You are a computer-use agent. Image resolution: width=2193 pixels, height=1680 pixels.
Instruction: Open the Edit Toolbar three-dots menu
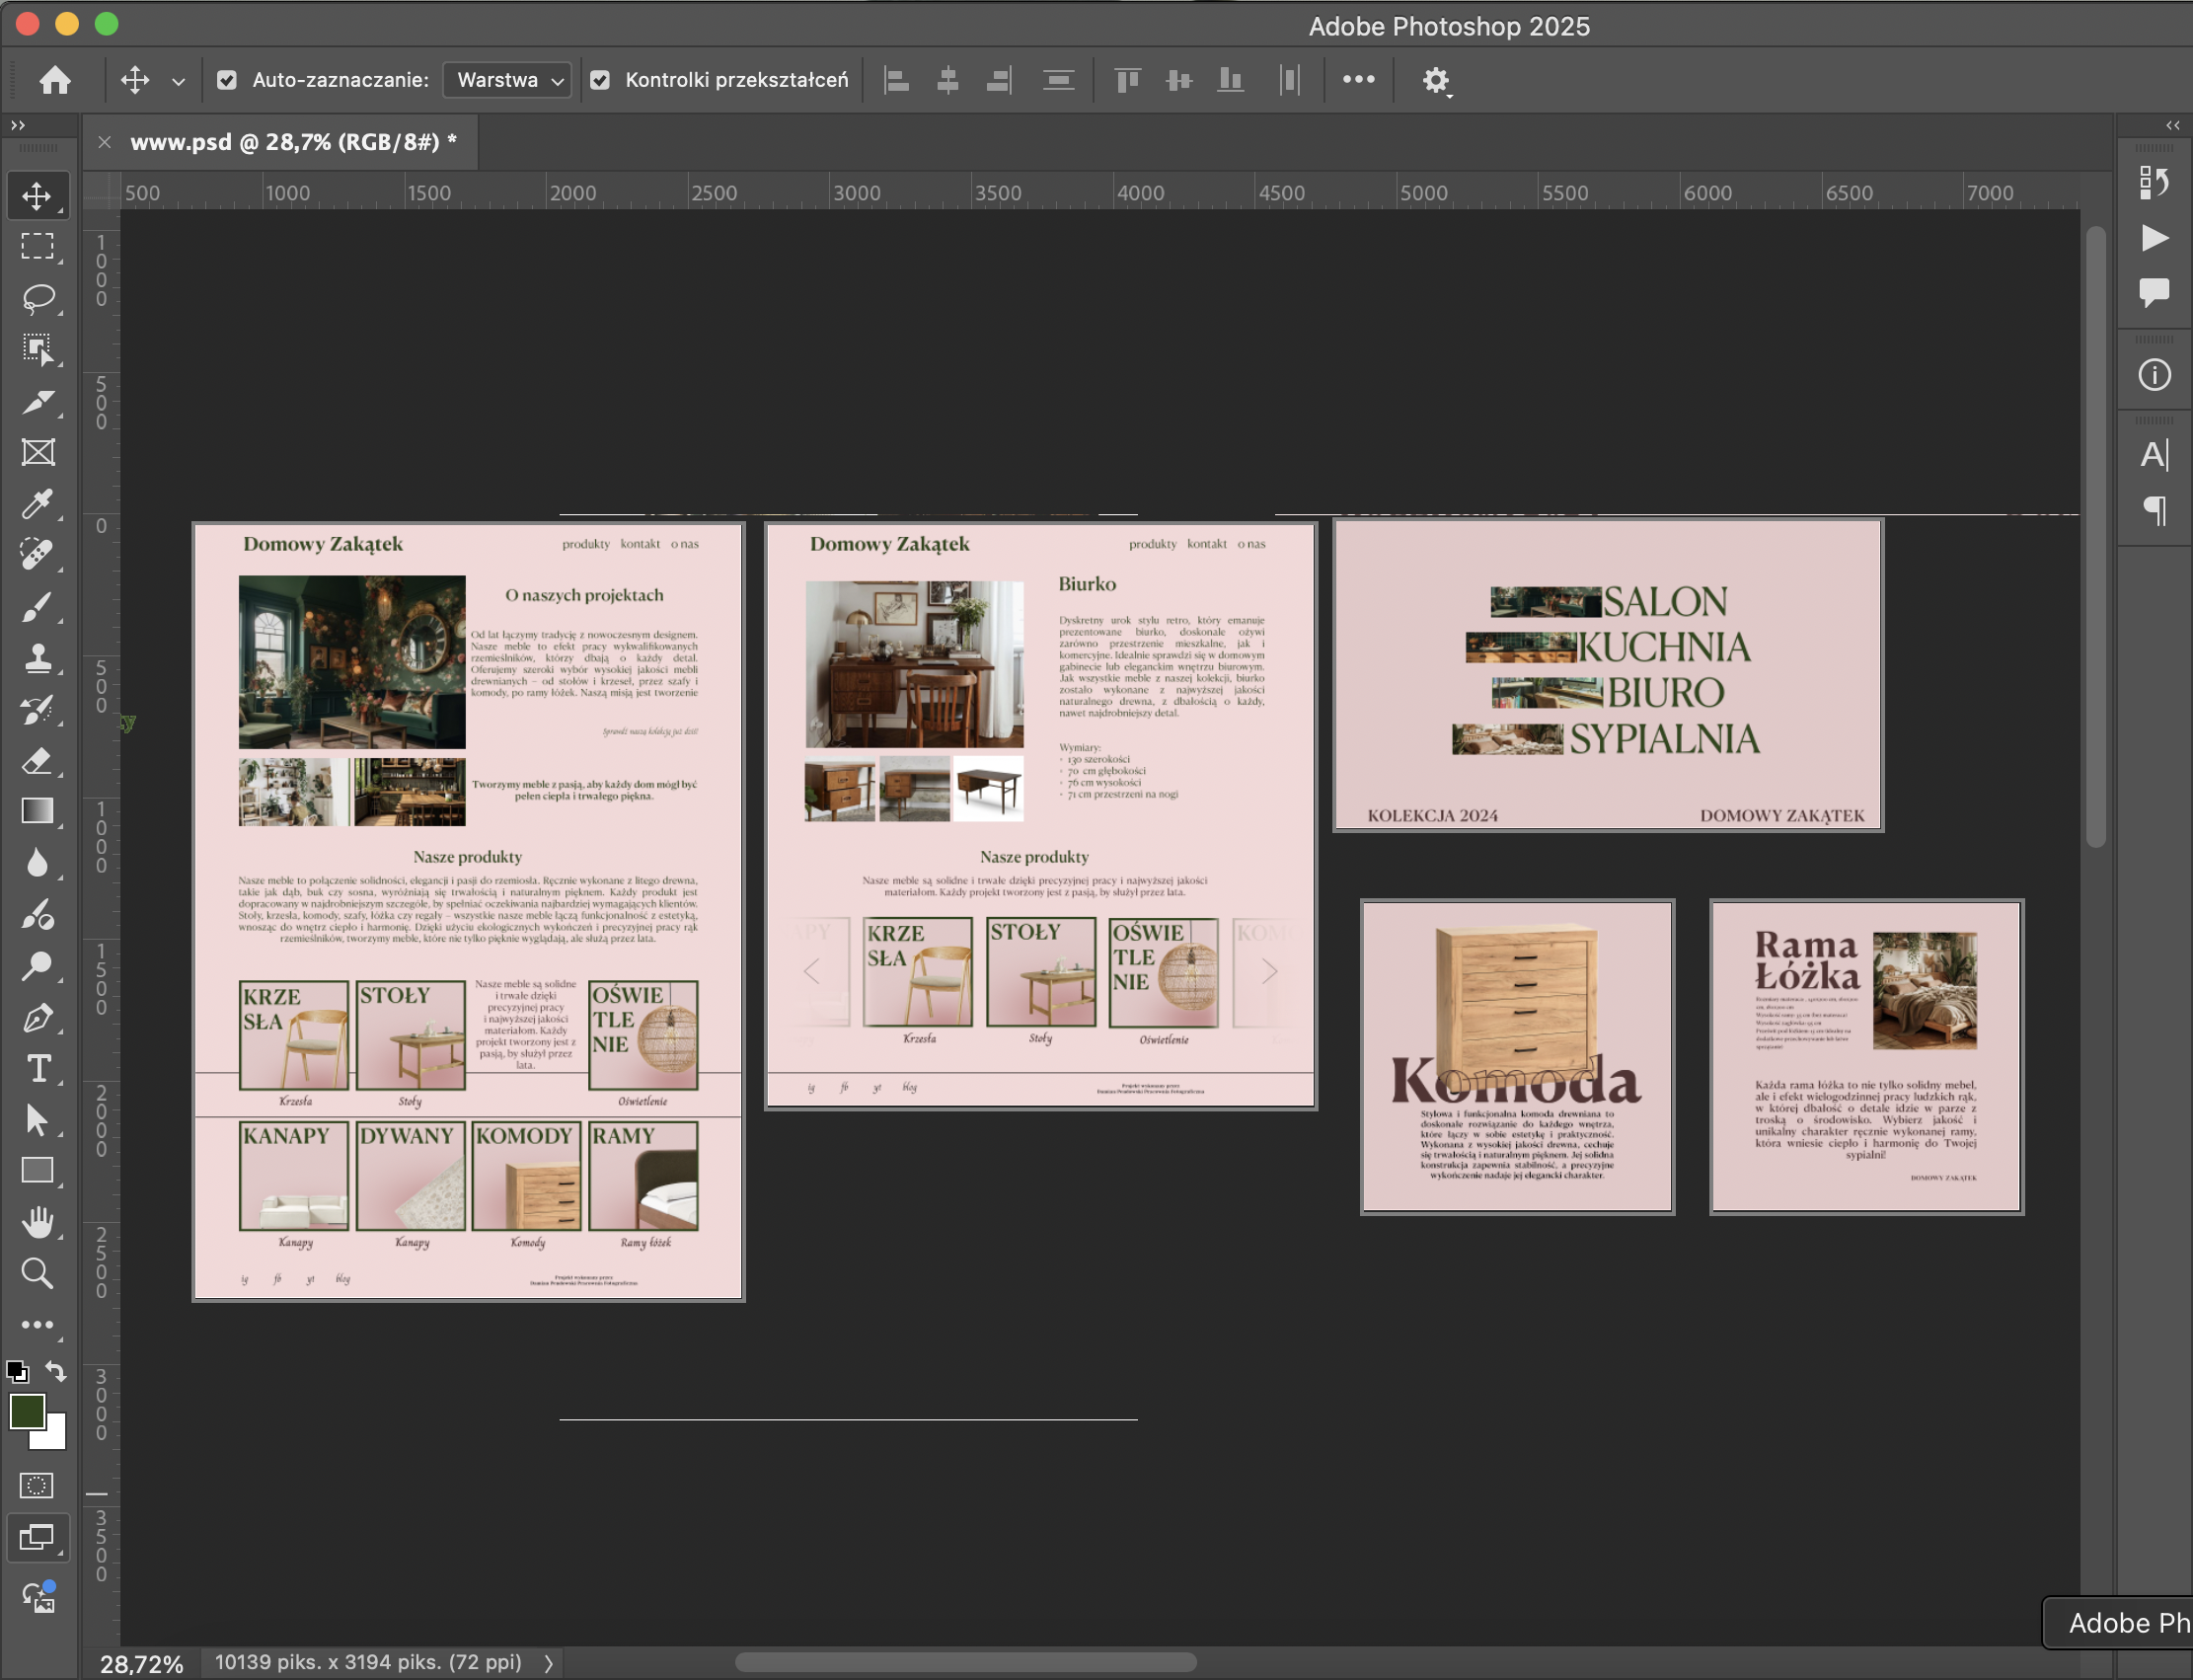(x=37, y=1325)
